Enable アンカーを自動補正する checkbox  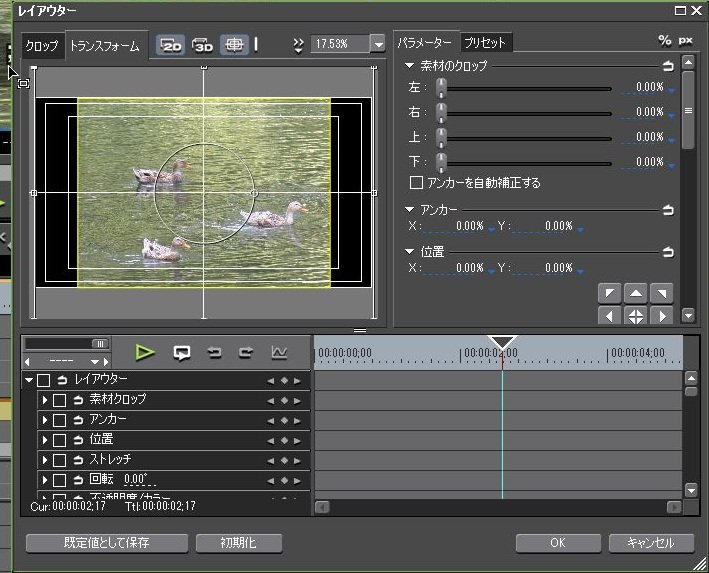[416, 183]
